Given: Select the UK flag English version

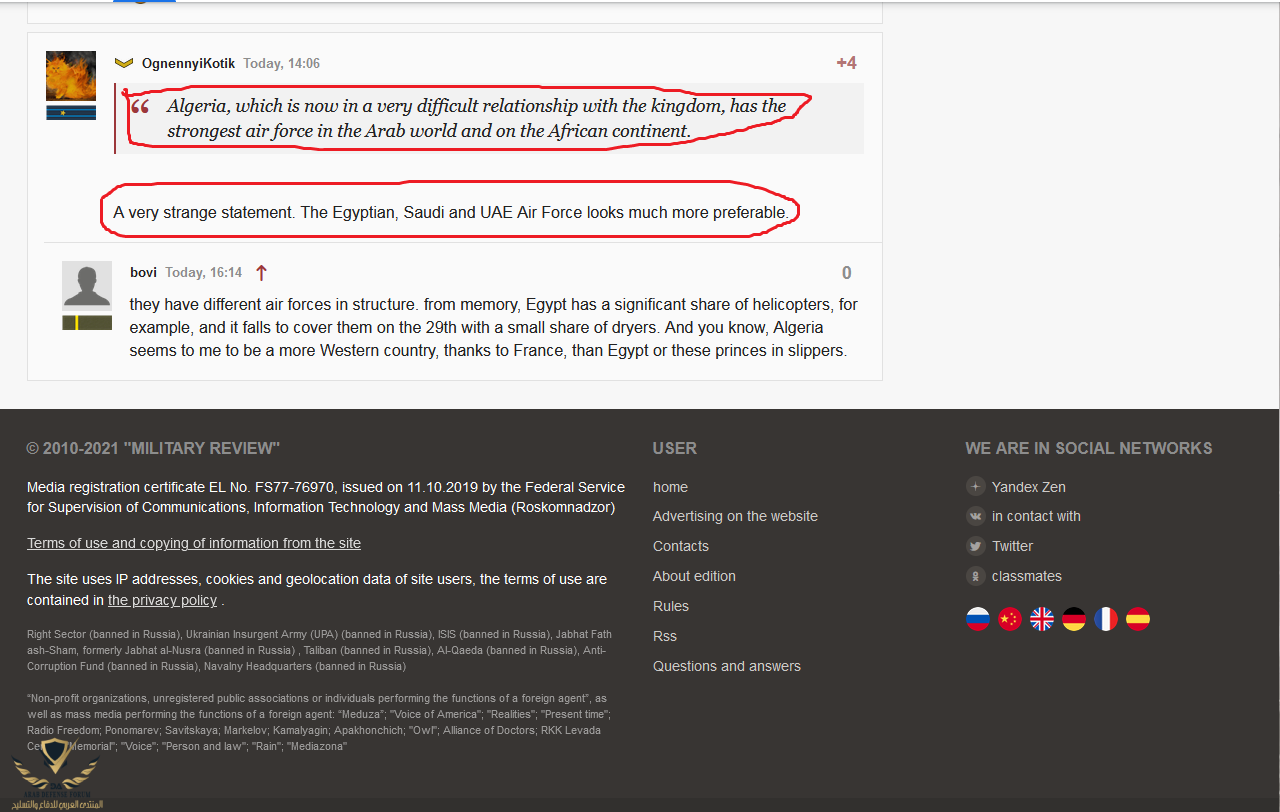Looking at the screenshot, I should click(x=1041, y=619).
